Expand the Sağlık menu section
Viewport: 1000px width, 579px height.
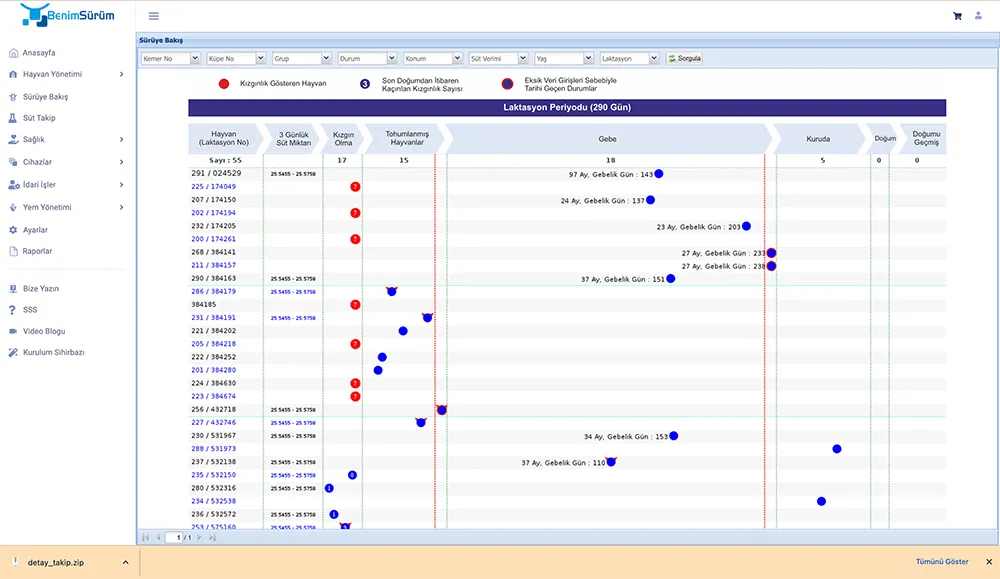(x=121, y=140)
